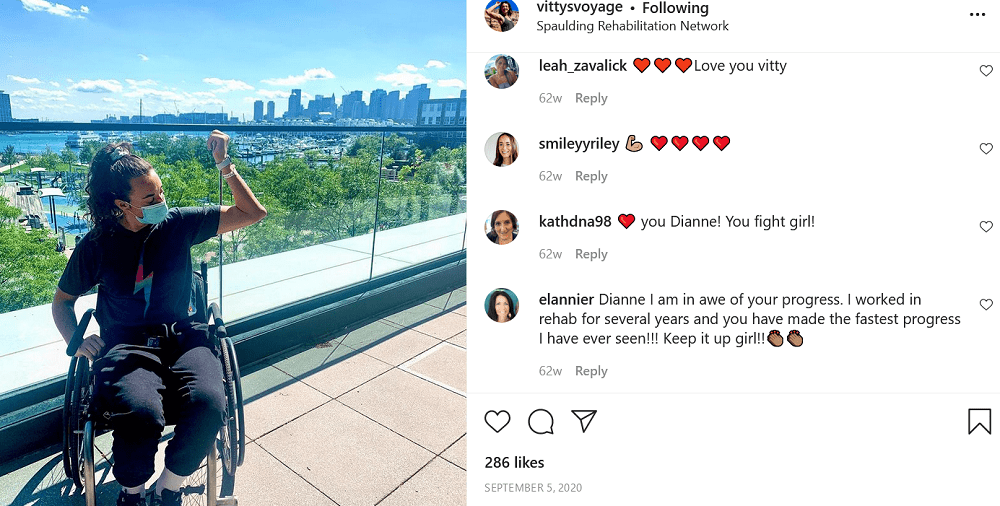Open leah_zavalick's avatar
The image size is (1000, 506).
click(x=502, y=71)
